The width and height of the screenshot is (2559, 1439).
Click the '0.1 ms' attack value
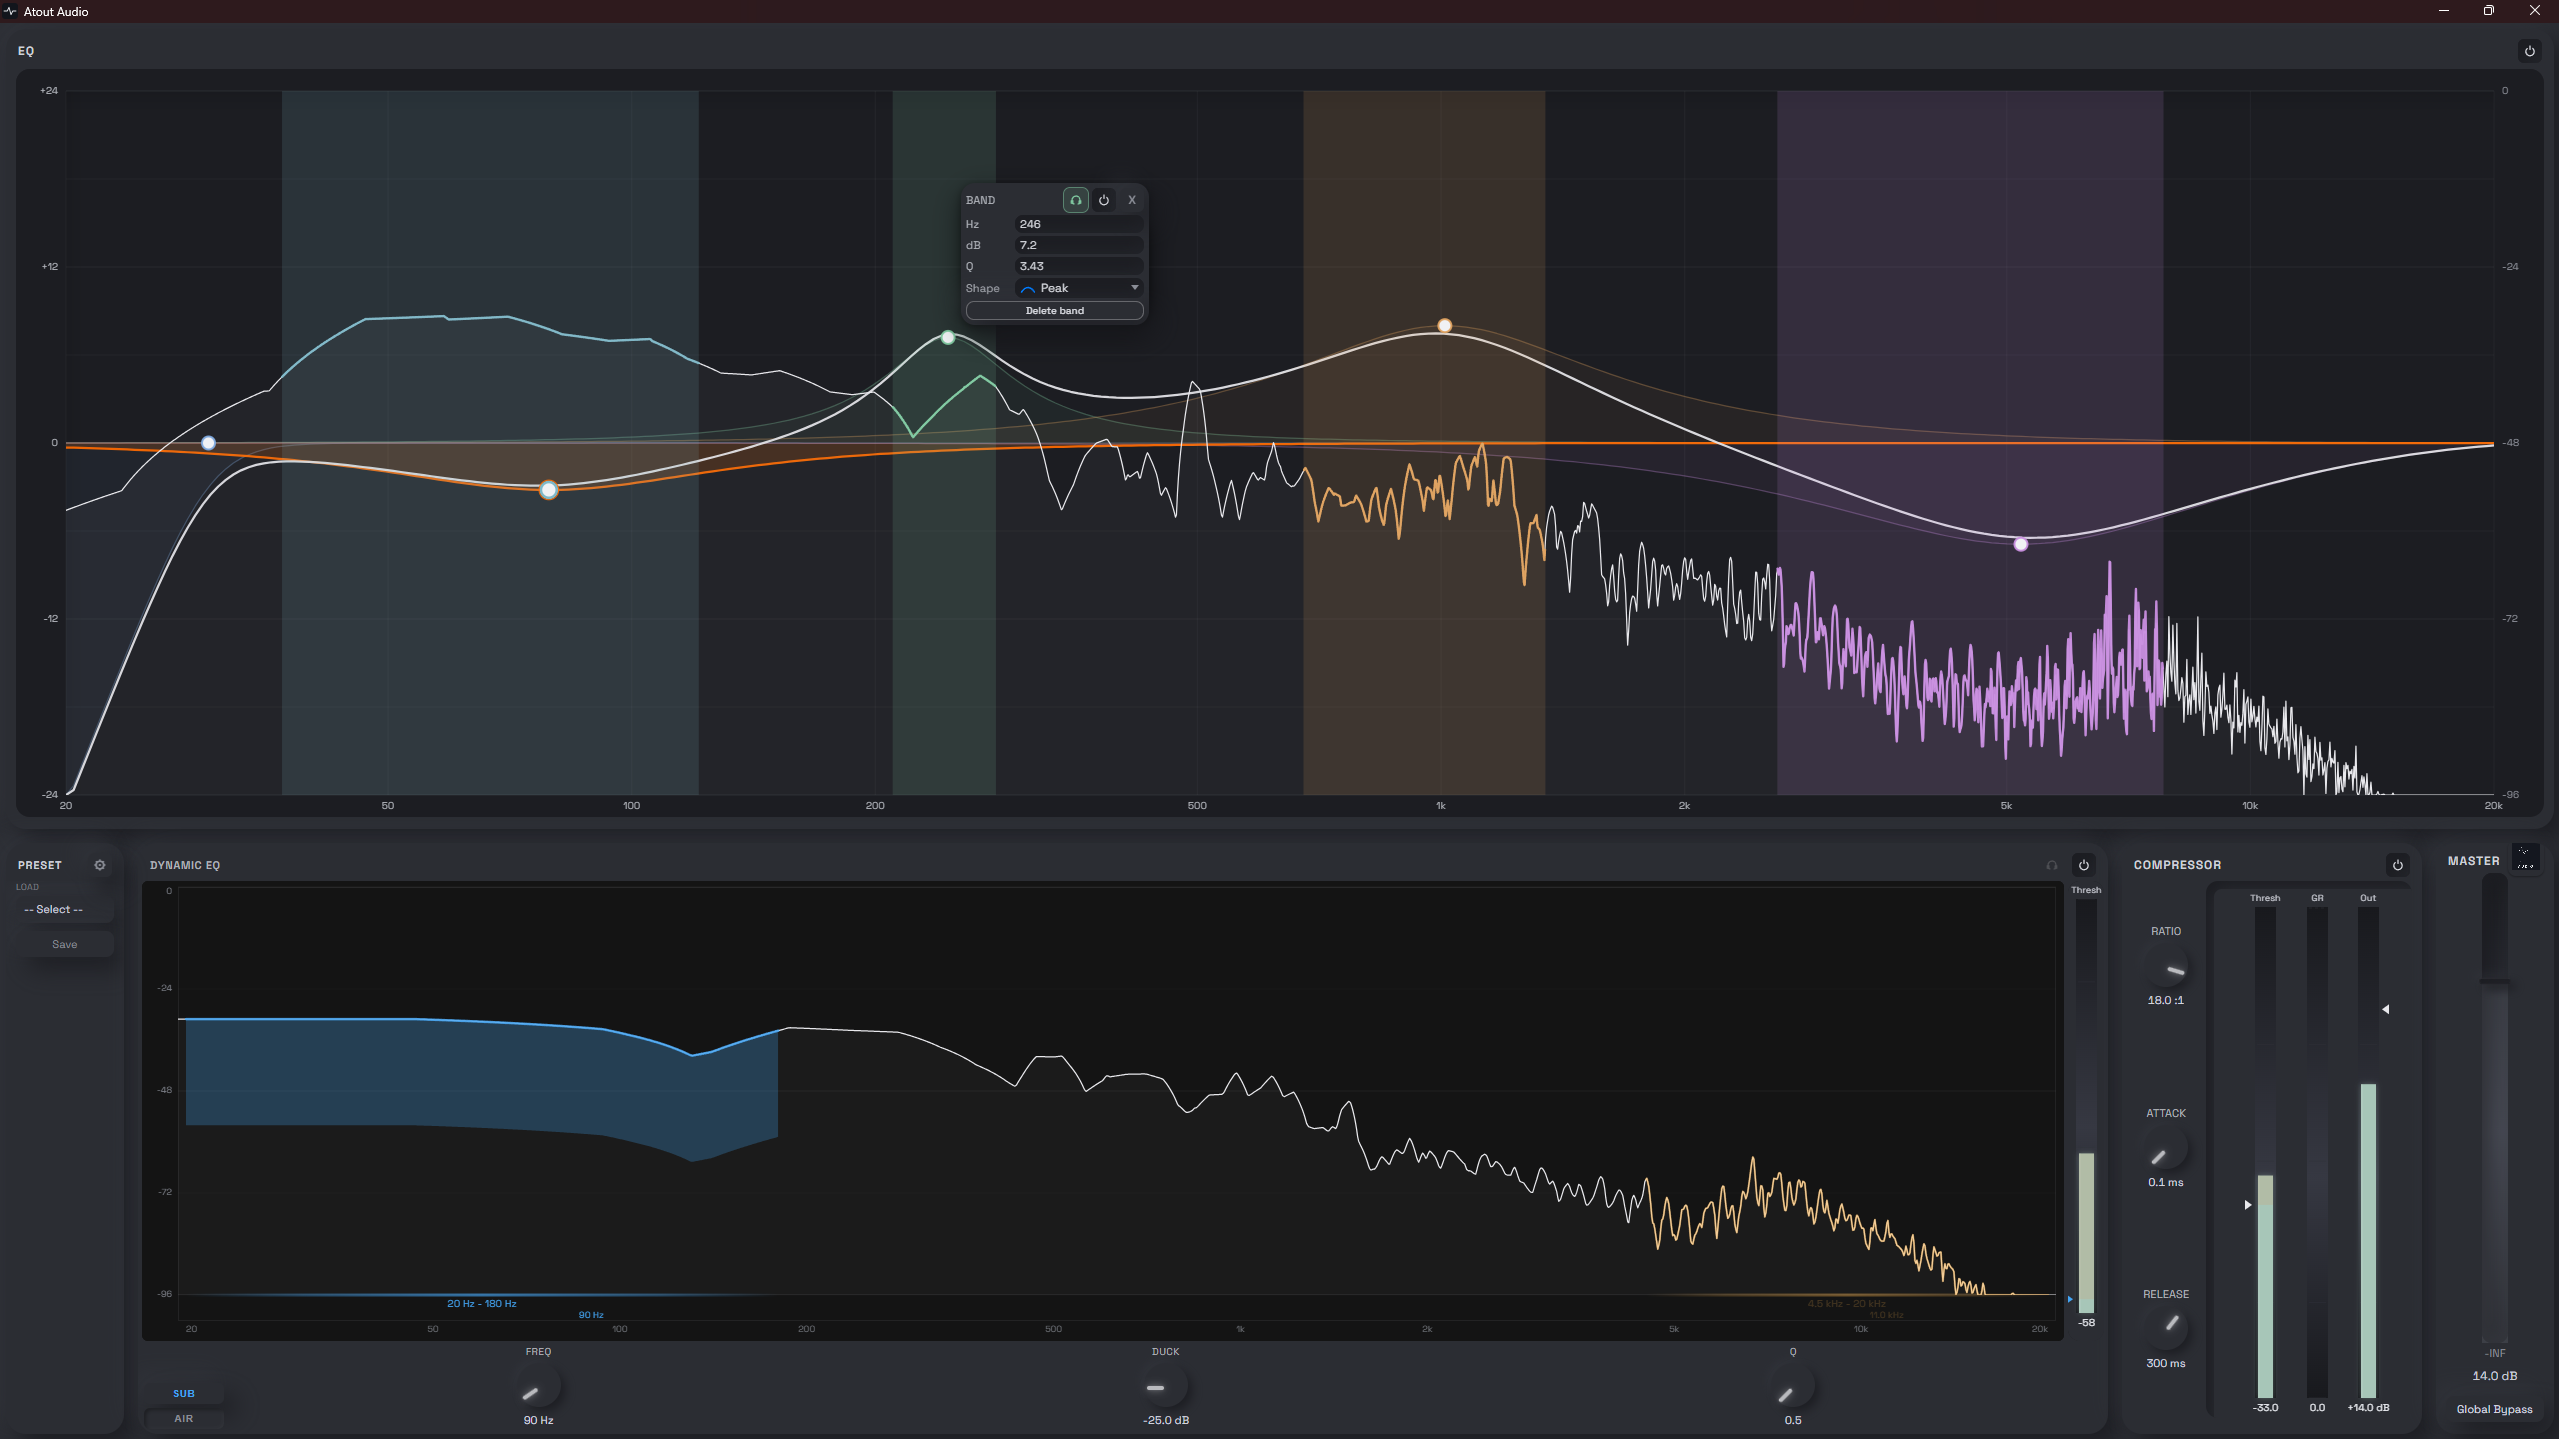pos(2165,1182)
